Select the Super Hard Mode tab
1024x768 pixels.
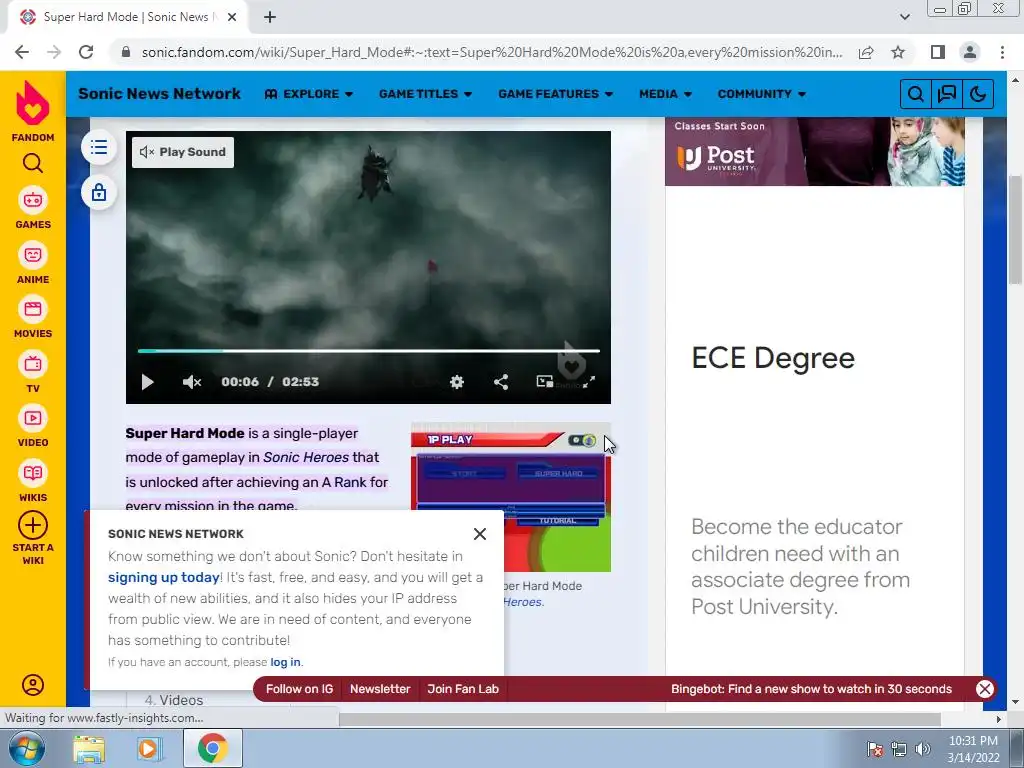tap(127, 18)
